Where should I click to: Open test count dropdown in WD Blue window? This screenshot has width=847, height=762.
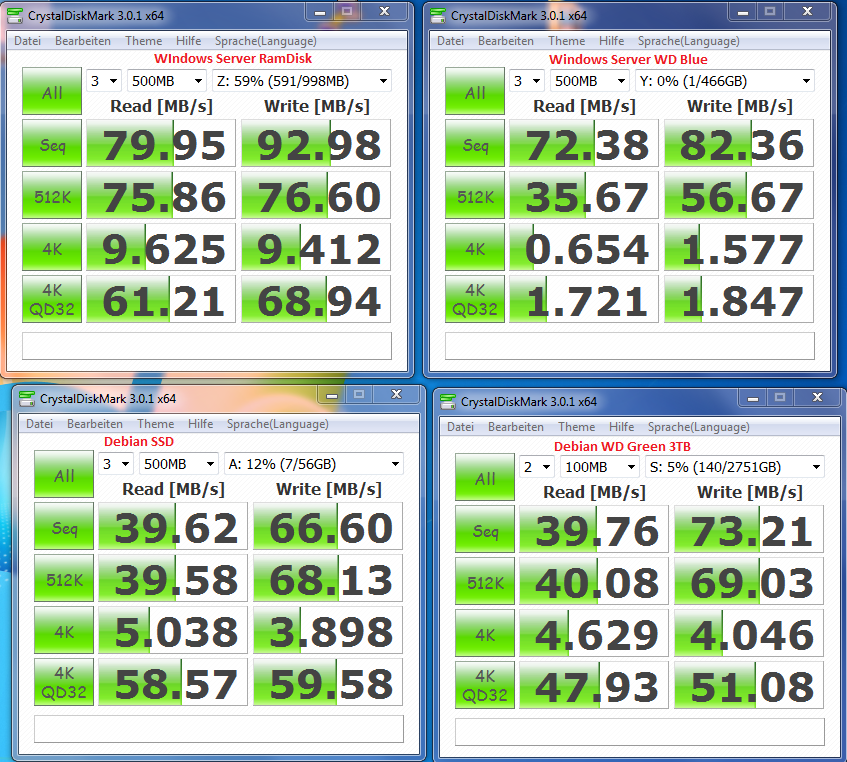(527, 81)
